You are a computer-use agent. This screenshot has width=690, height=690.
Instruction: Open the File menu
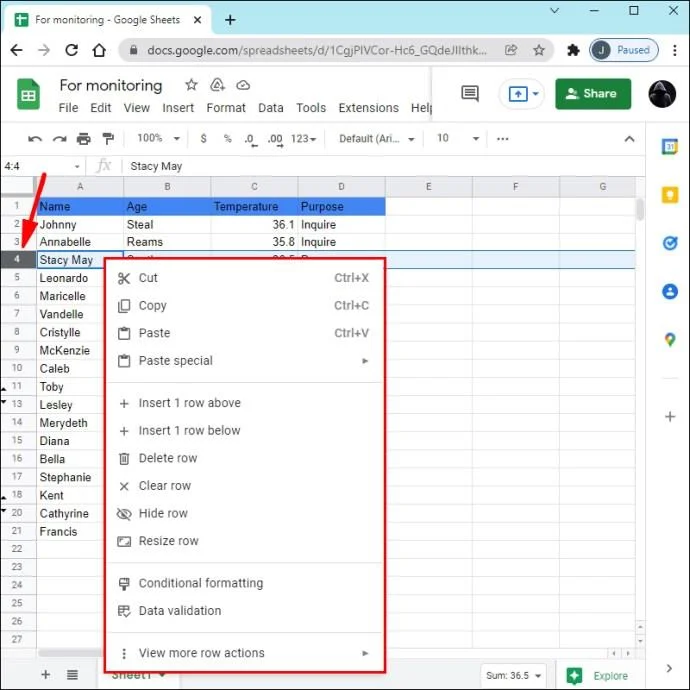68,108
